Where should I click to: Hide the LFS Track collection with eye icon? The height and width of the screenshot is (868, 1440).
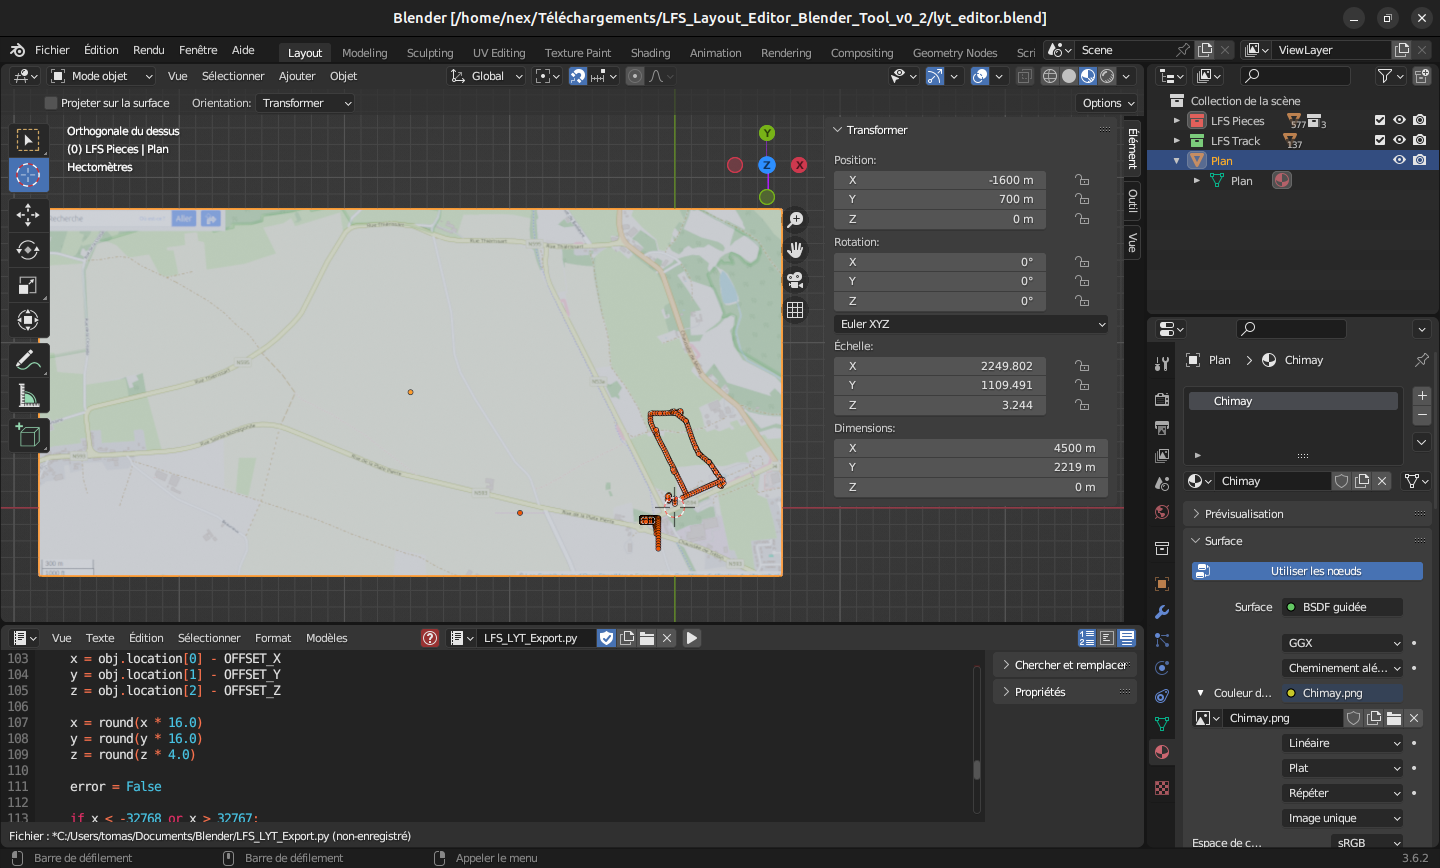pyautogui.click(x=1400, y=141)
